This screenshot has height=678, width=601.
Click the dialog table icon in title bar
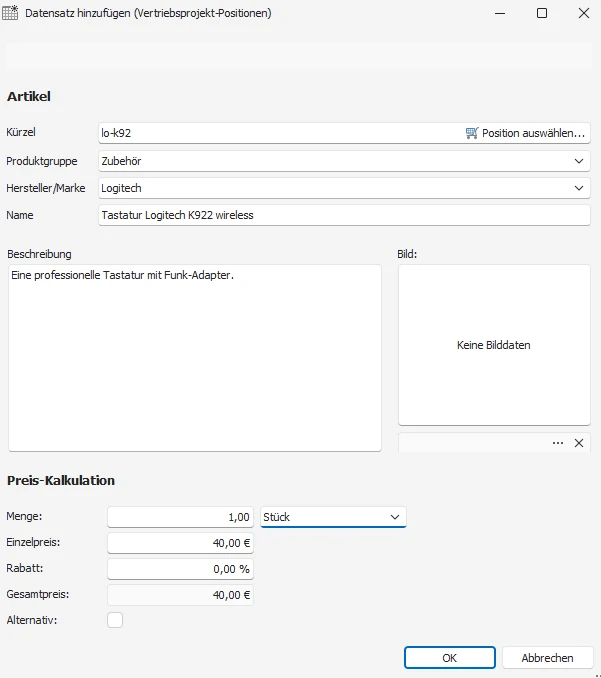tap(10, 13)
